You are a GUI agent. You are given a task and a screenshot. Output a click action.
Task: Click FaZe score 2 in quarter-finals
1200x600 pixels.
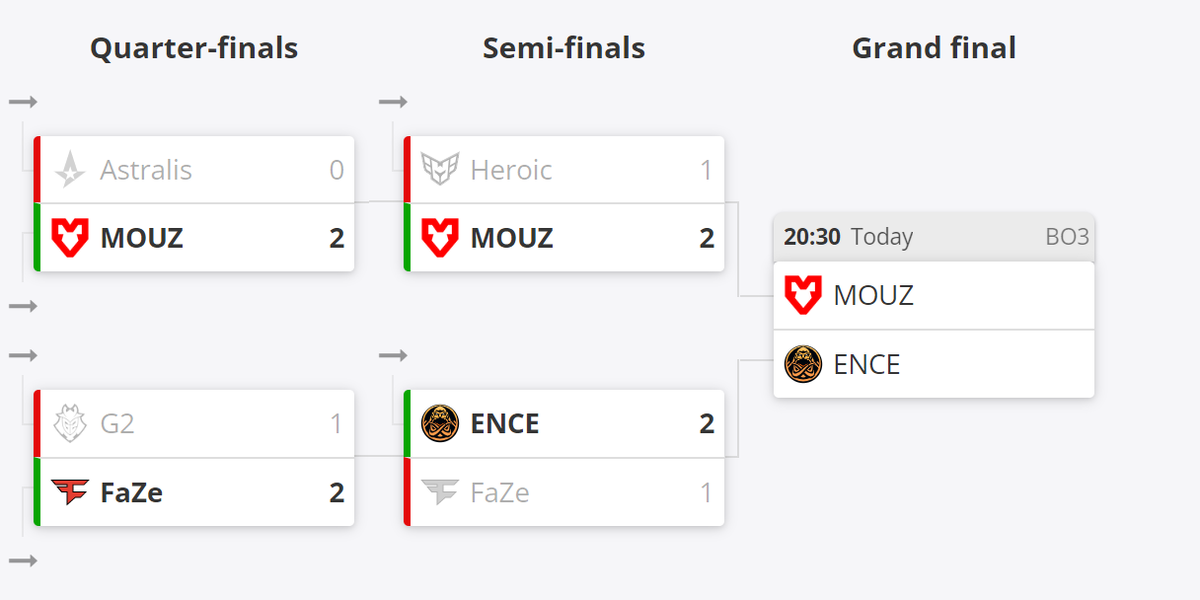point(337,492)
